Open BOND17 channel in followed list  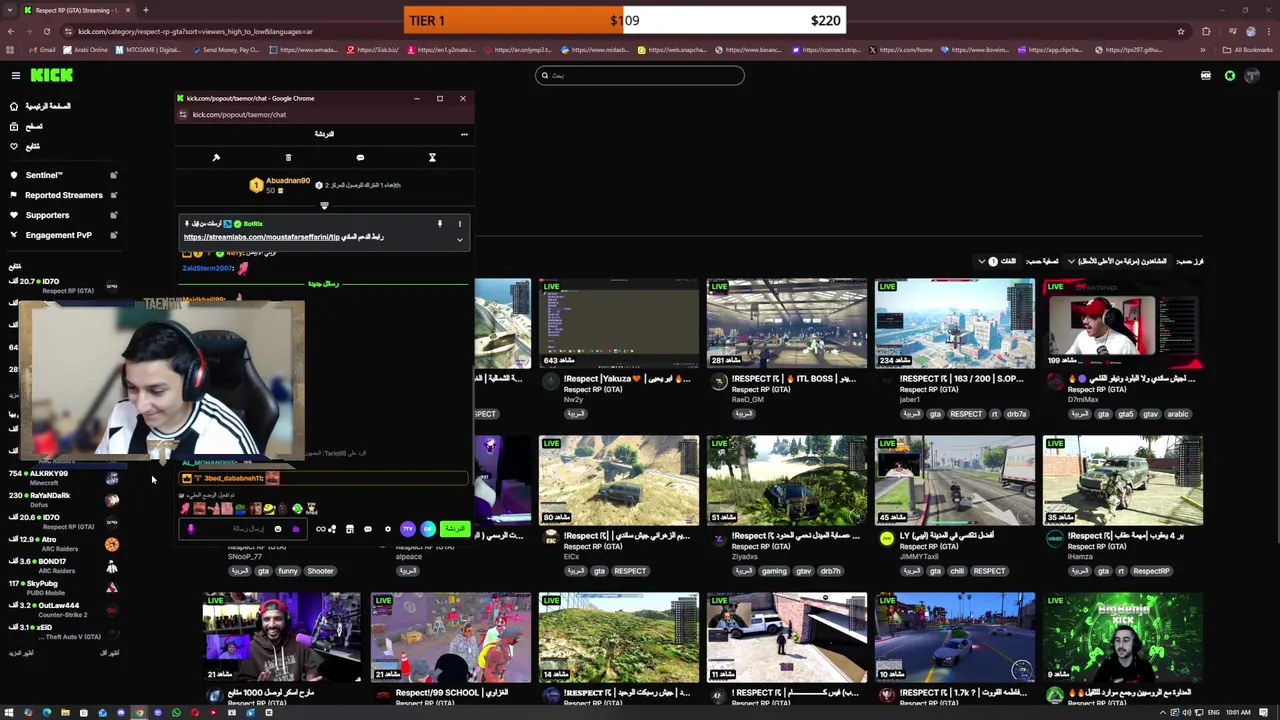click(62, 566)
